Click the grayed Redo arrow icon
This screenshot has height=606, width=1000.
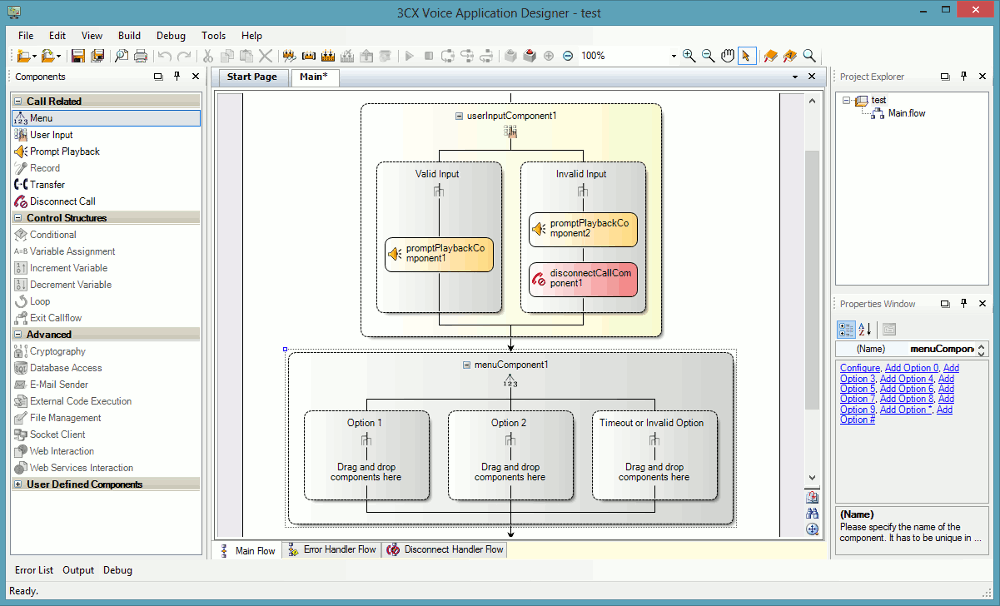tap(184, 56)
